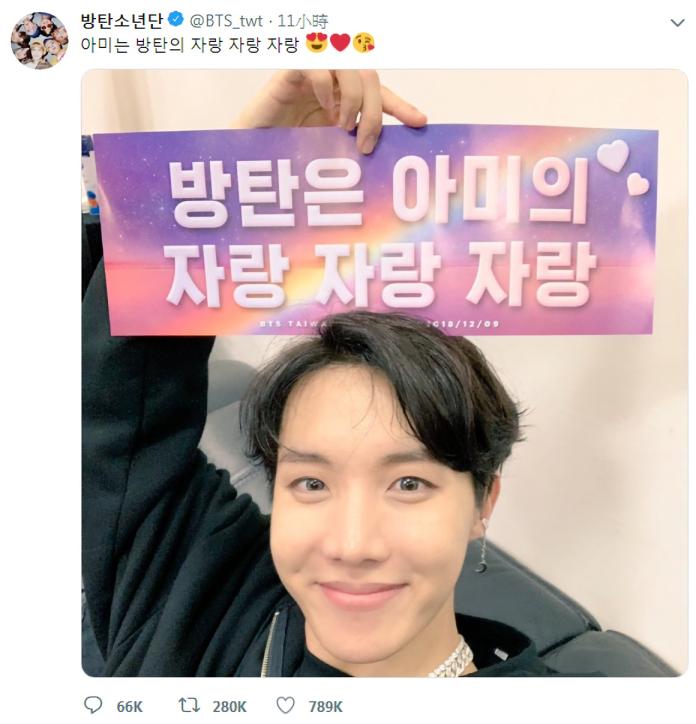
Task: Click the 66K reply count
Action: (x=129, y=706)
